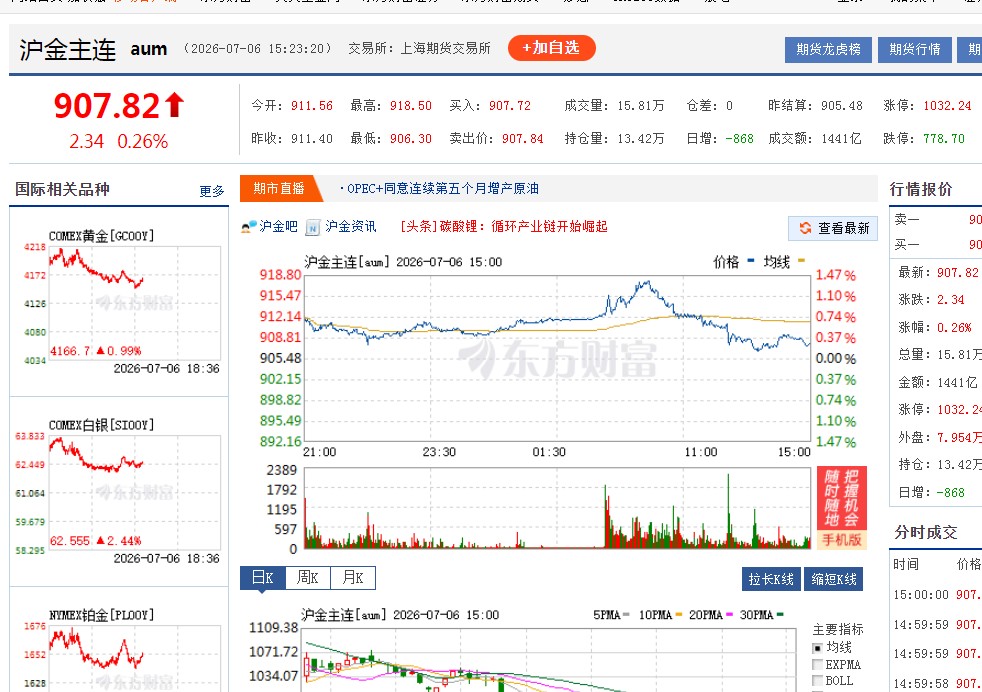The image size is (982, 692).
Task: Open the 碳酸锂：循环产业链开始崛起 headline
Action: 504,227
